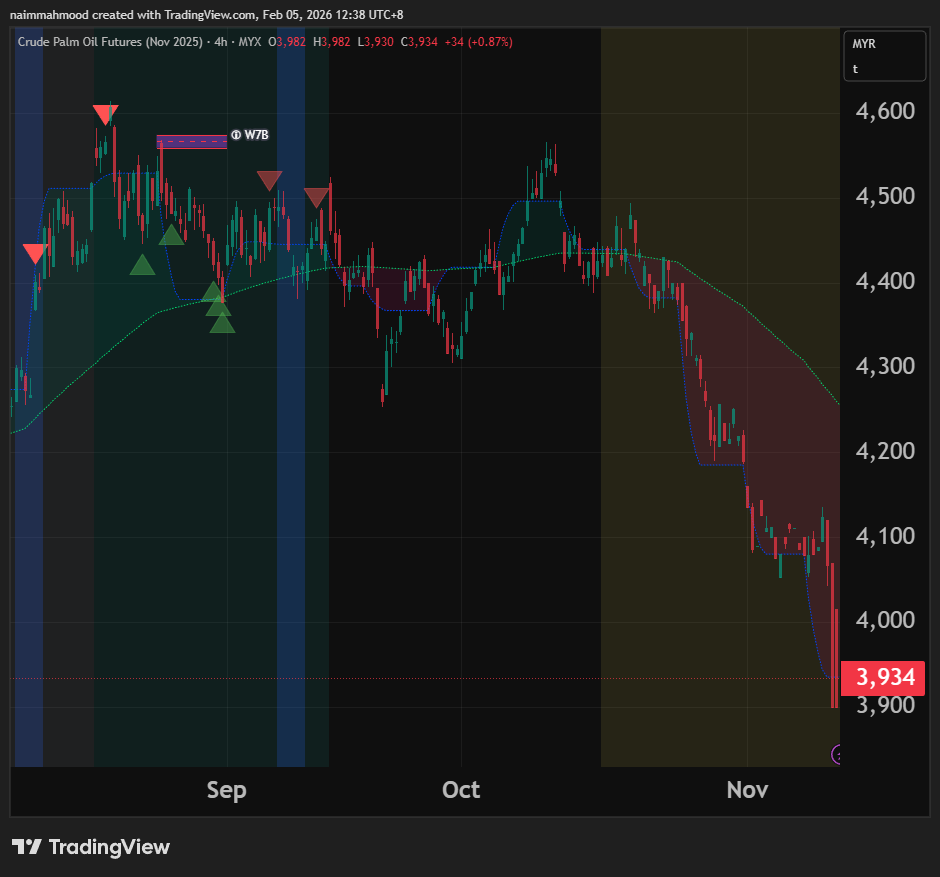
Task: Click the 4,600 level on price axis
Action: tap(886, 111)
